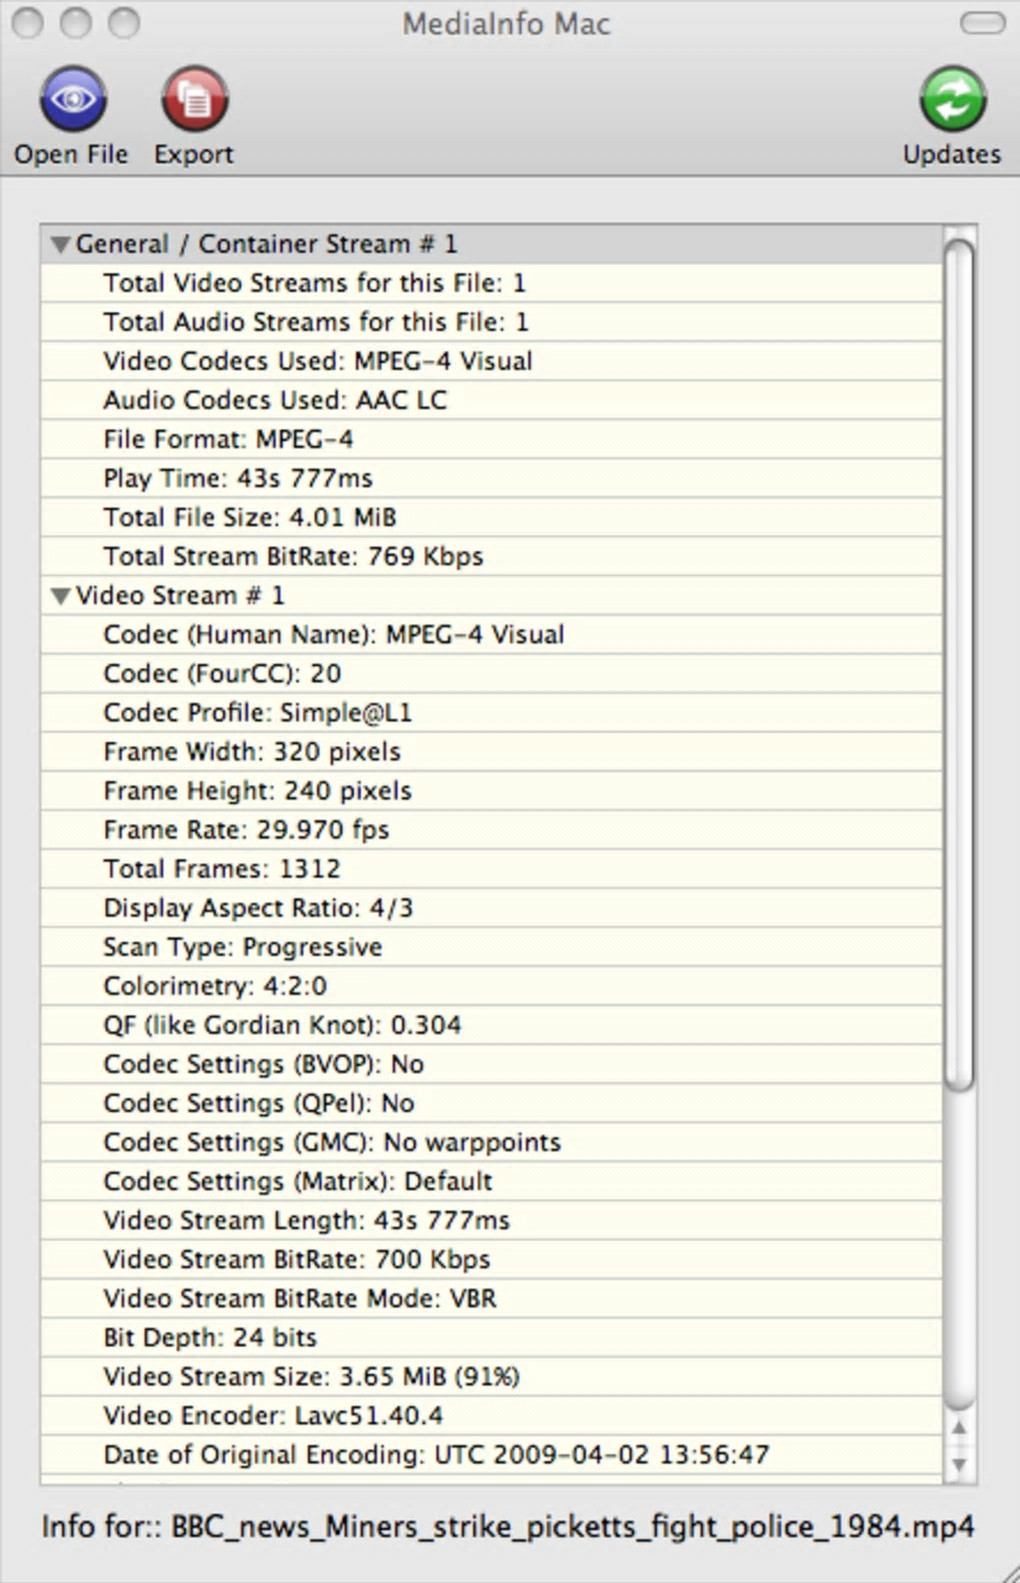Select 'Total File Size: 4.01 MiB' row
1020x1583 pixels.
point(491,517)
